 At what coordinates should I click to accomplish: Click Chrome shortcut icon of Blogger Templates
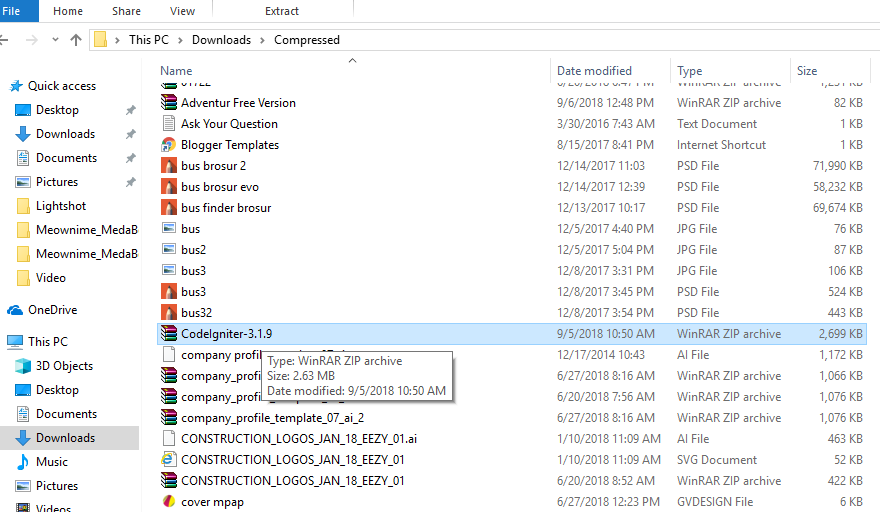168,145
